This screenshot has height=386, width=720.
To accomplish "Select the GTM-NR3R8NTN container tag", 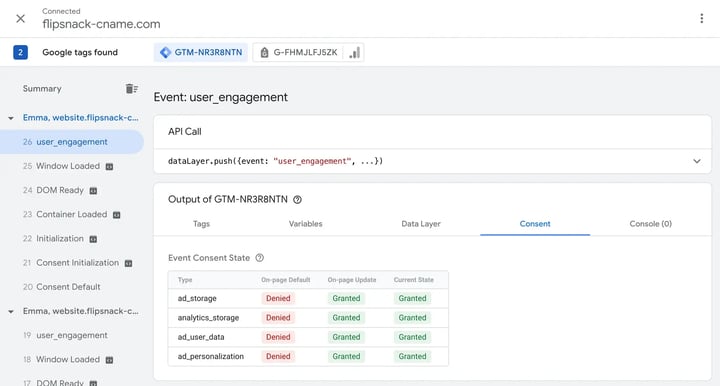I will pos(201,52).
